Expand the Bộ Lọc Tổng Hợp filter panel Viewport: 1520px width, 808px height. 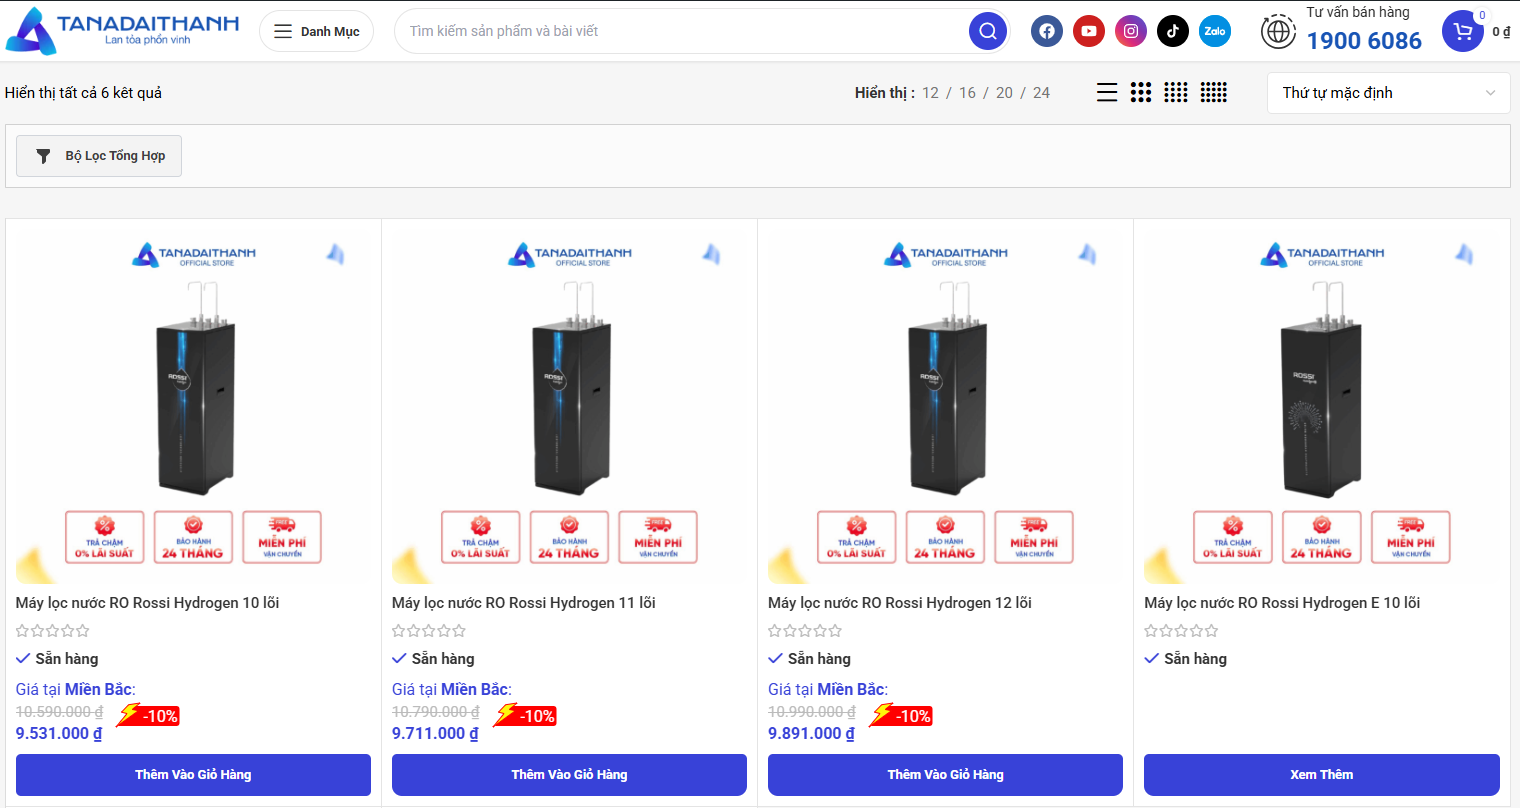98,156
